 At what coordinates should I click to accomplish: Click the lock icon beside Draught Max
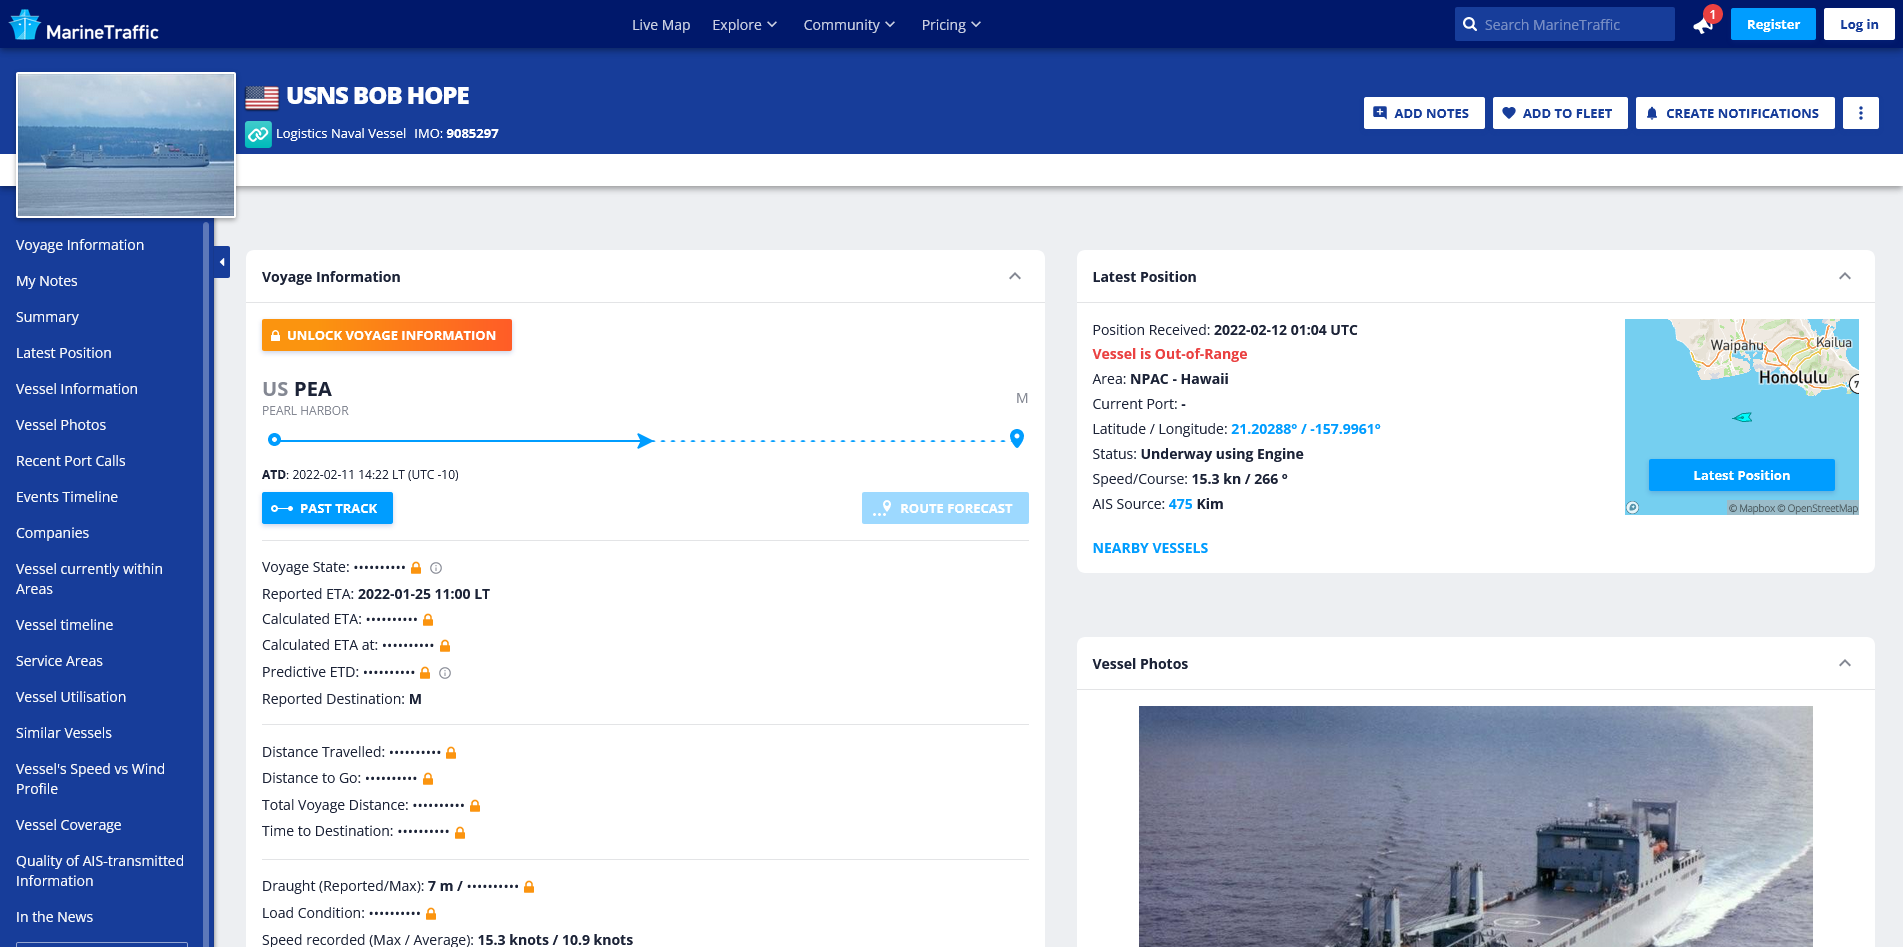point(529,887)
